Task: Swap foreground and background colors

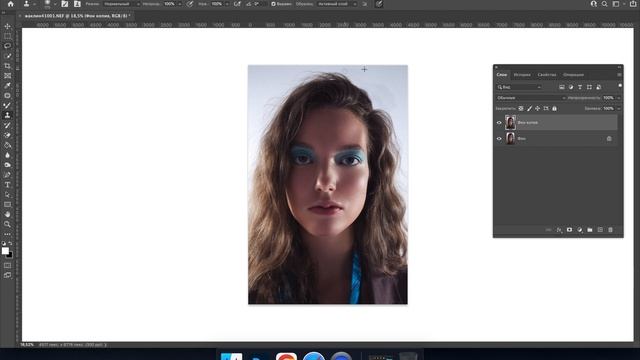Action: click(11, 243)
